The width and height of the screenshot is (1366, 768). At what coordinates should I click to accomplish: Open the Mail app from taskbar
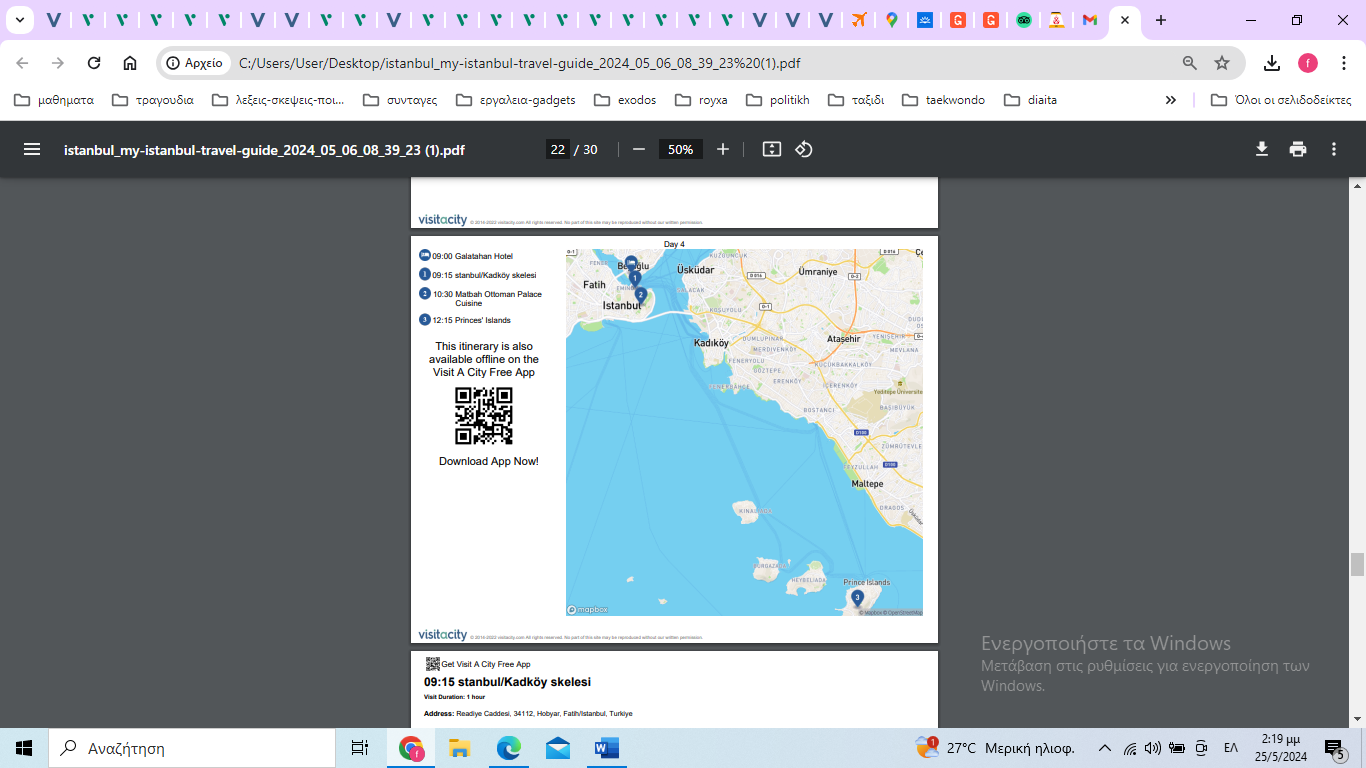point(558,748)
